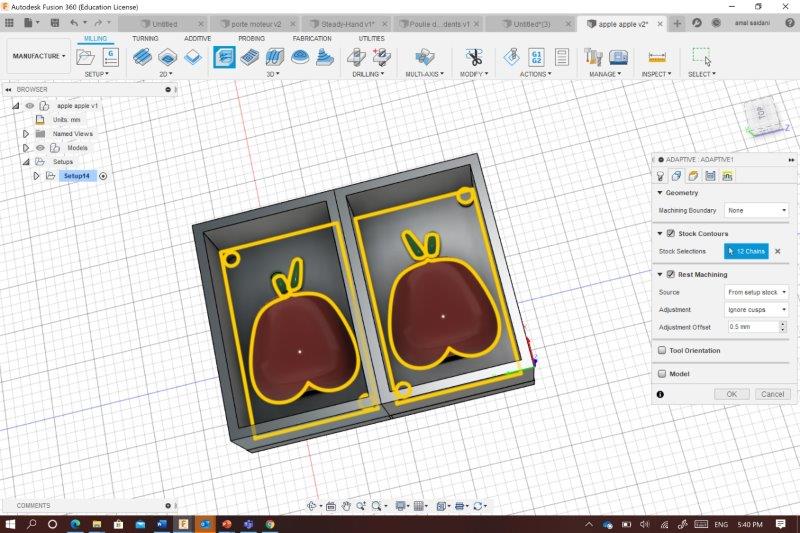Switch to the UTILITIES ribbon tab
This screenshot has height=533, width=800.
coord(371,39)
